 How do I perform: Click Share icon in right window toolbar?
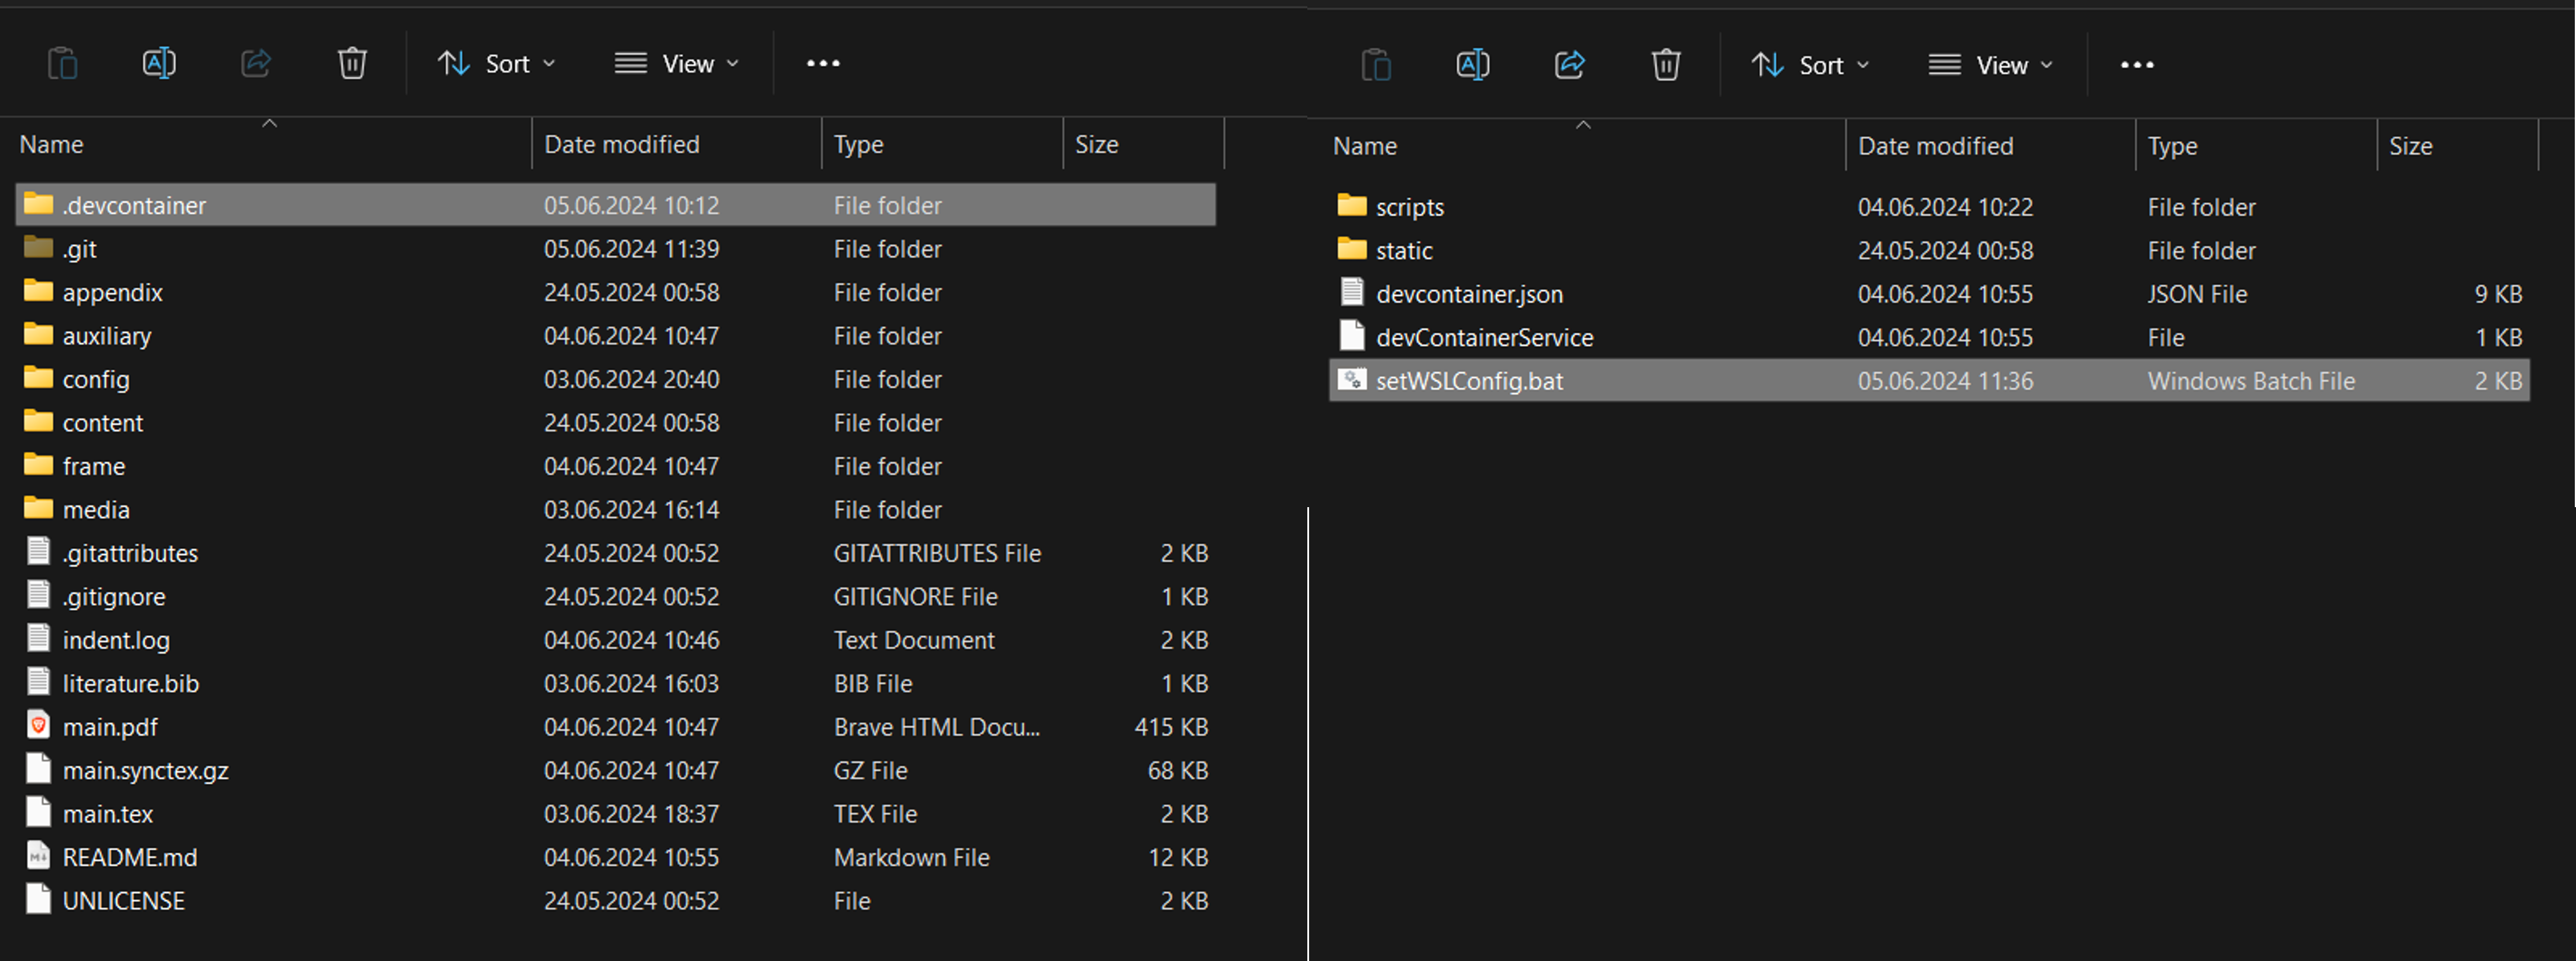pos(1569,66)
